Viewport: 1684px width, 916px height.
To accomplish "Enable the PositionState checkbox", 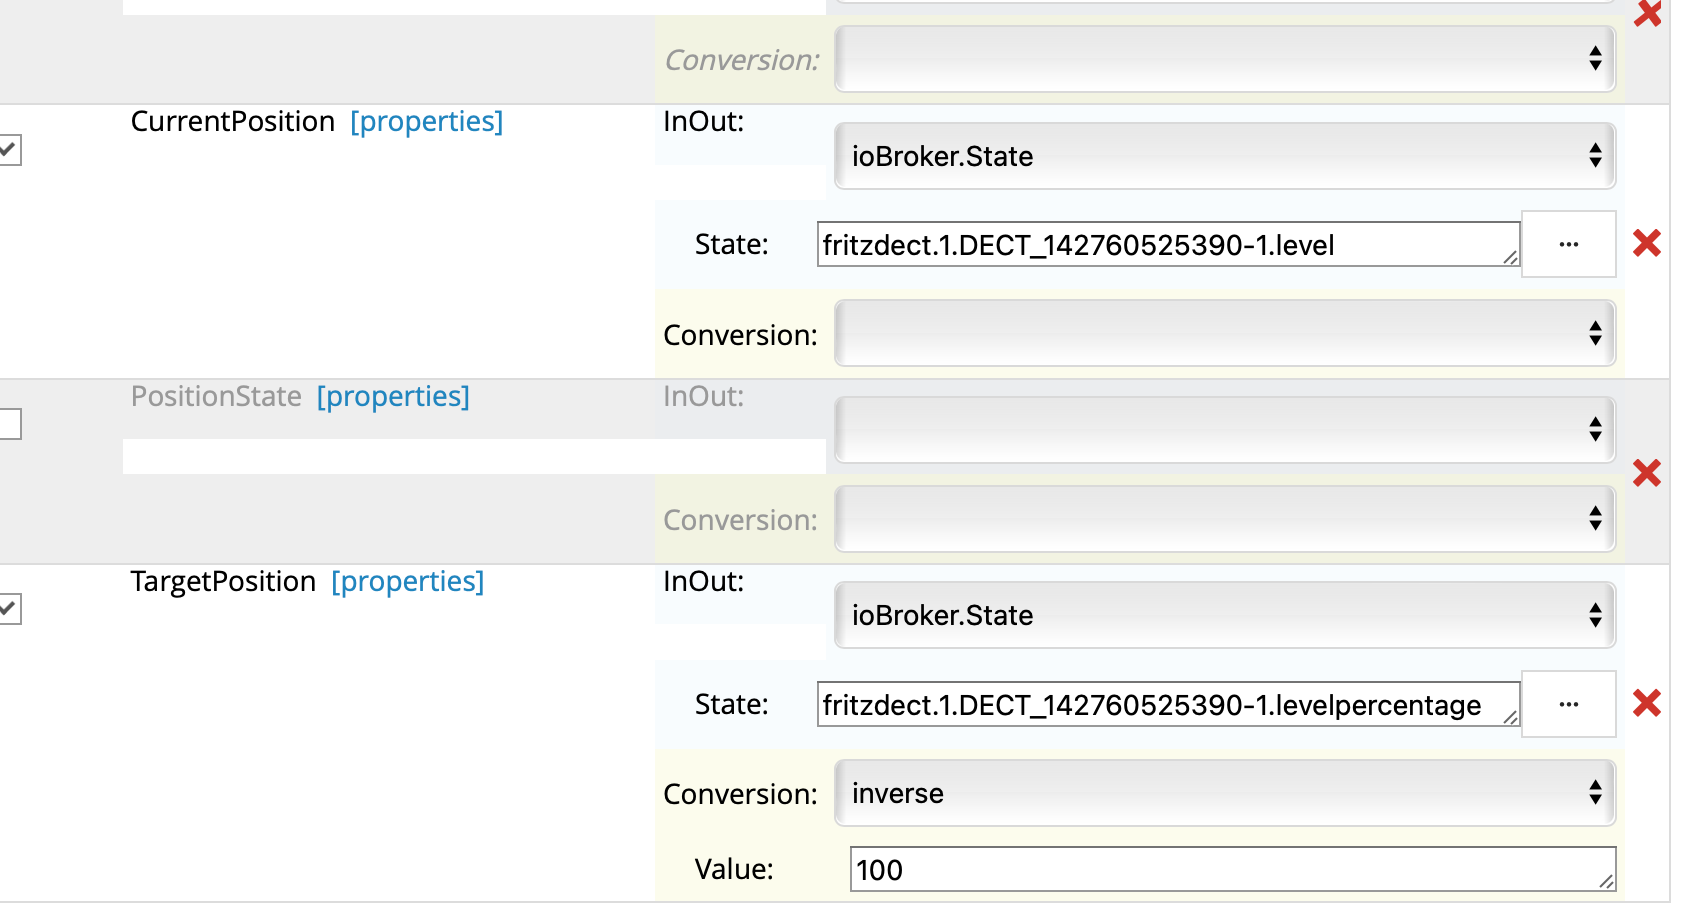I will pos(9,424).
